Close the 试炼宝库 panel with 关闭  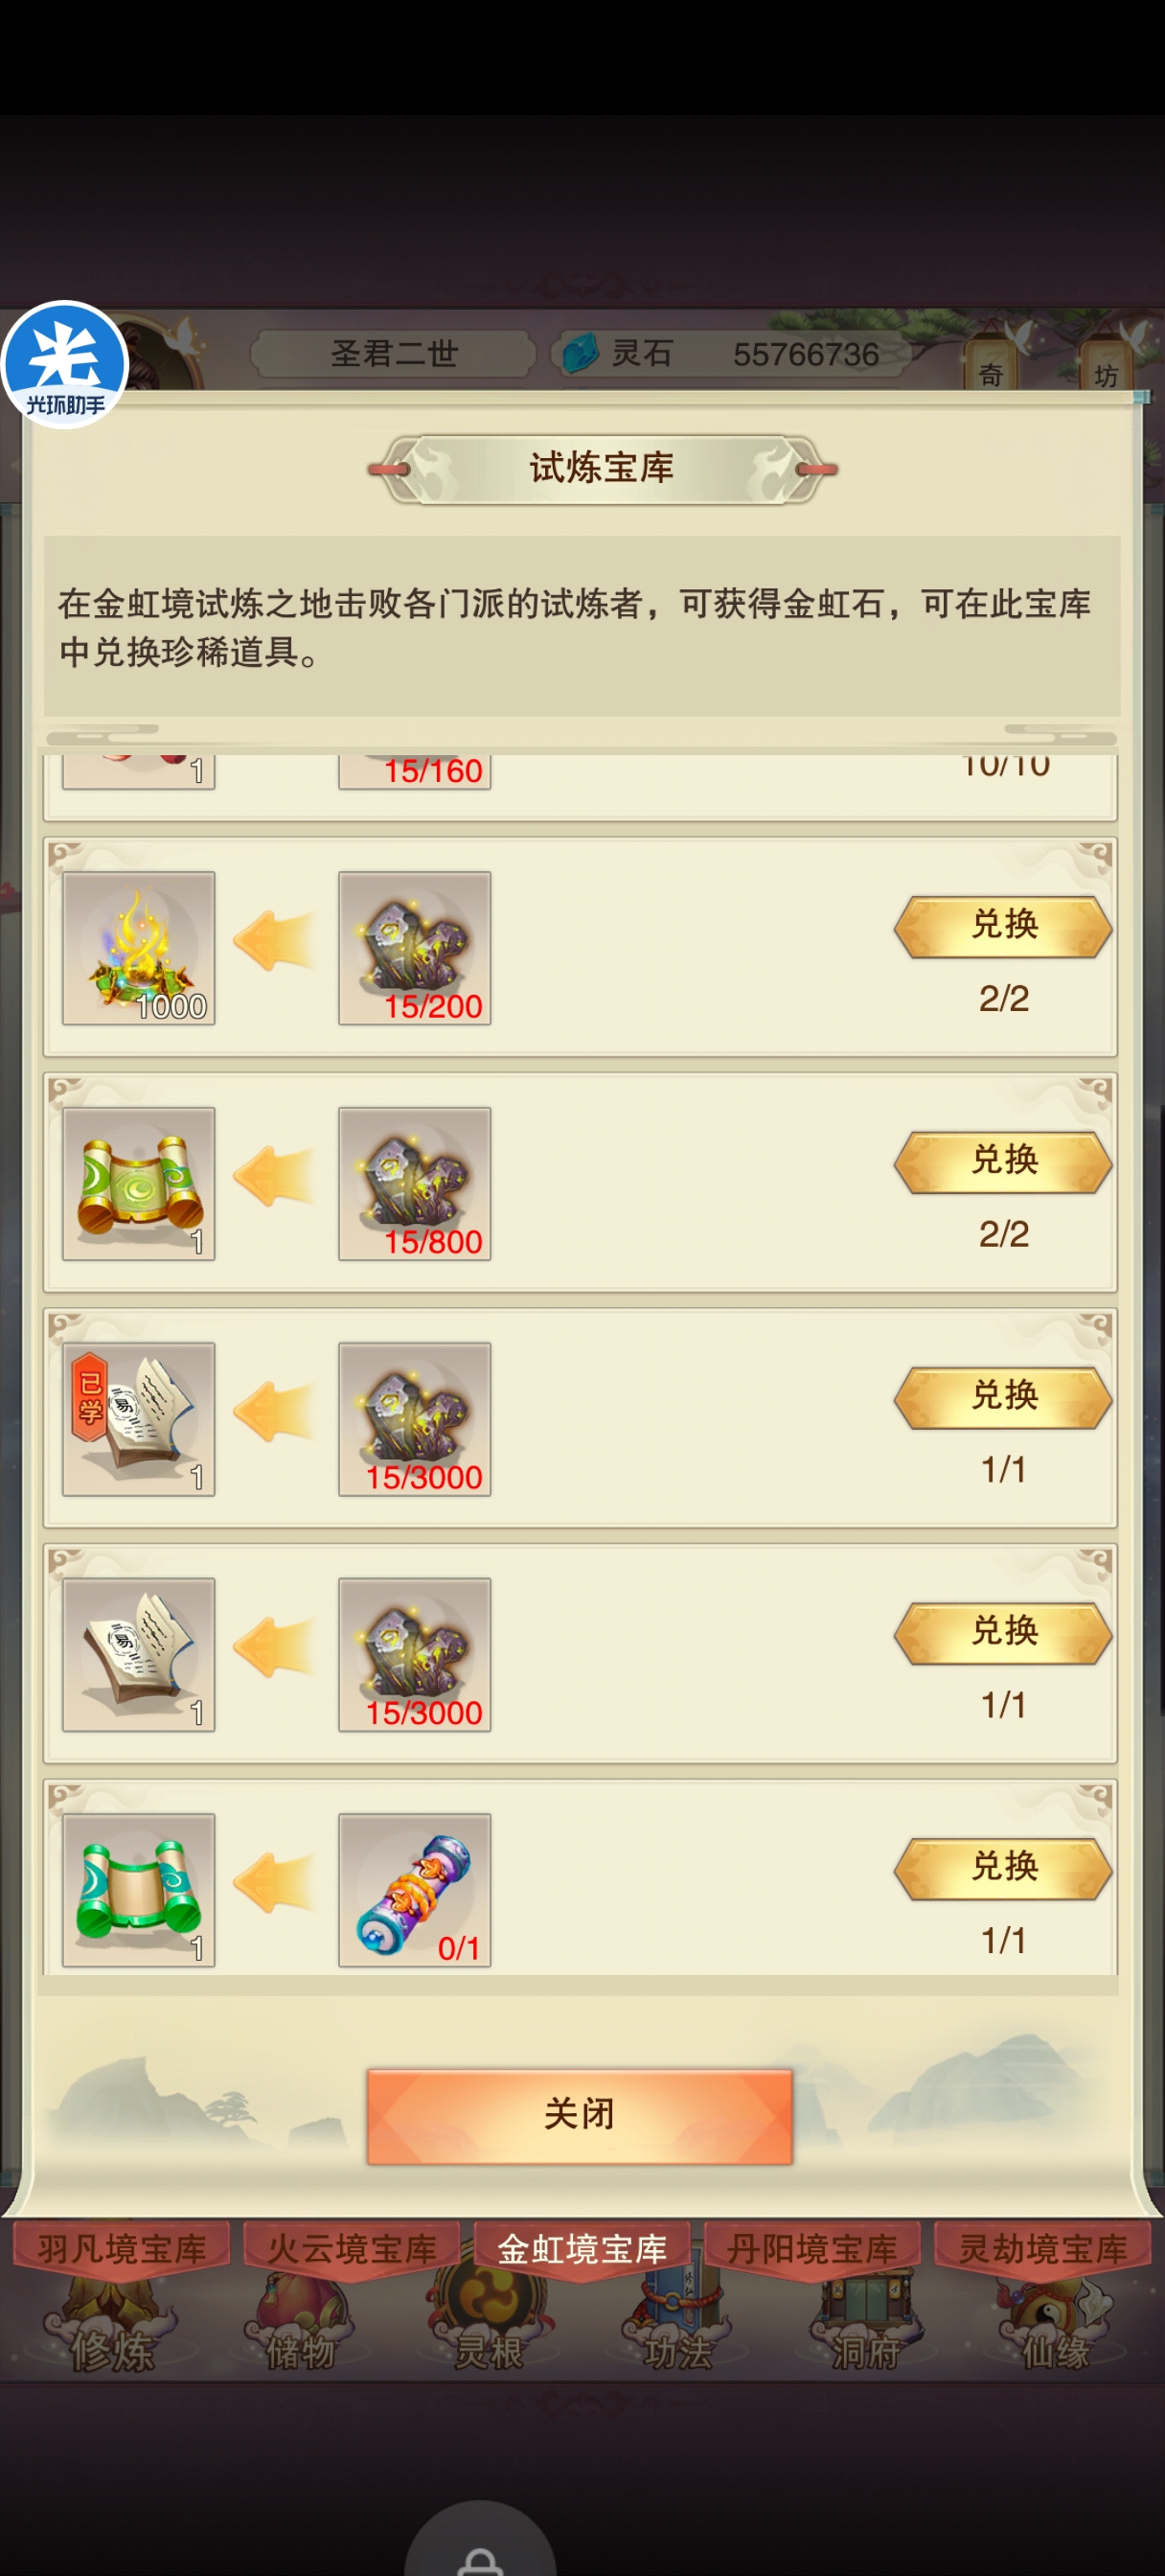(x=580, y=2116)
